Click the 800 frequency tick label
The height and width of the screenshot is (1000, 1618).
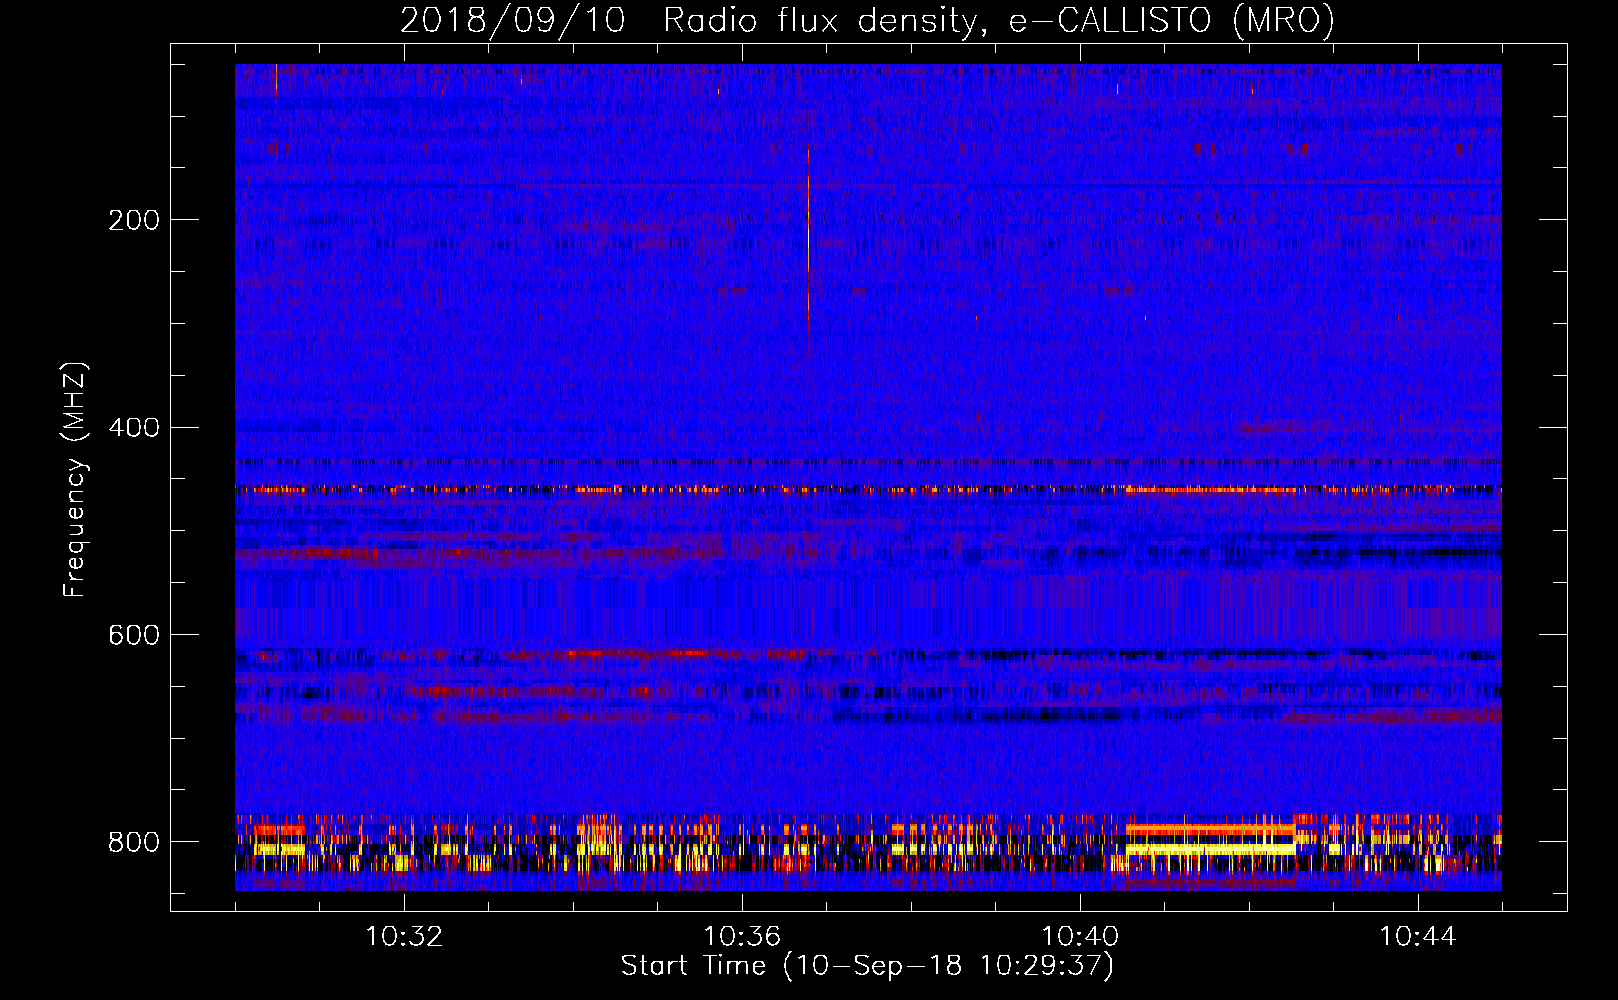[x=134, y=842]
